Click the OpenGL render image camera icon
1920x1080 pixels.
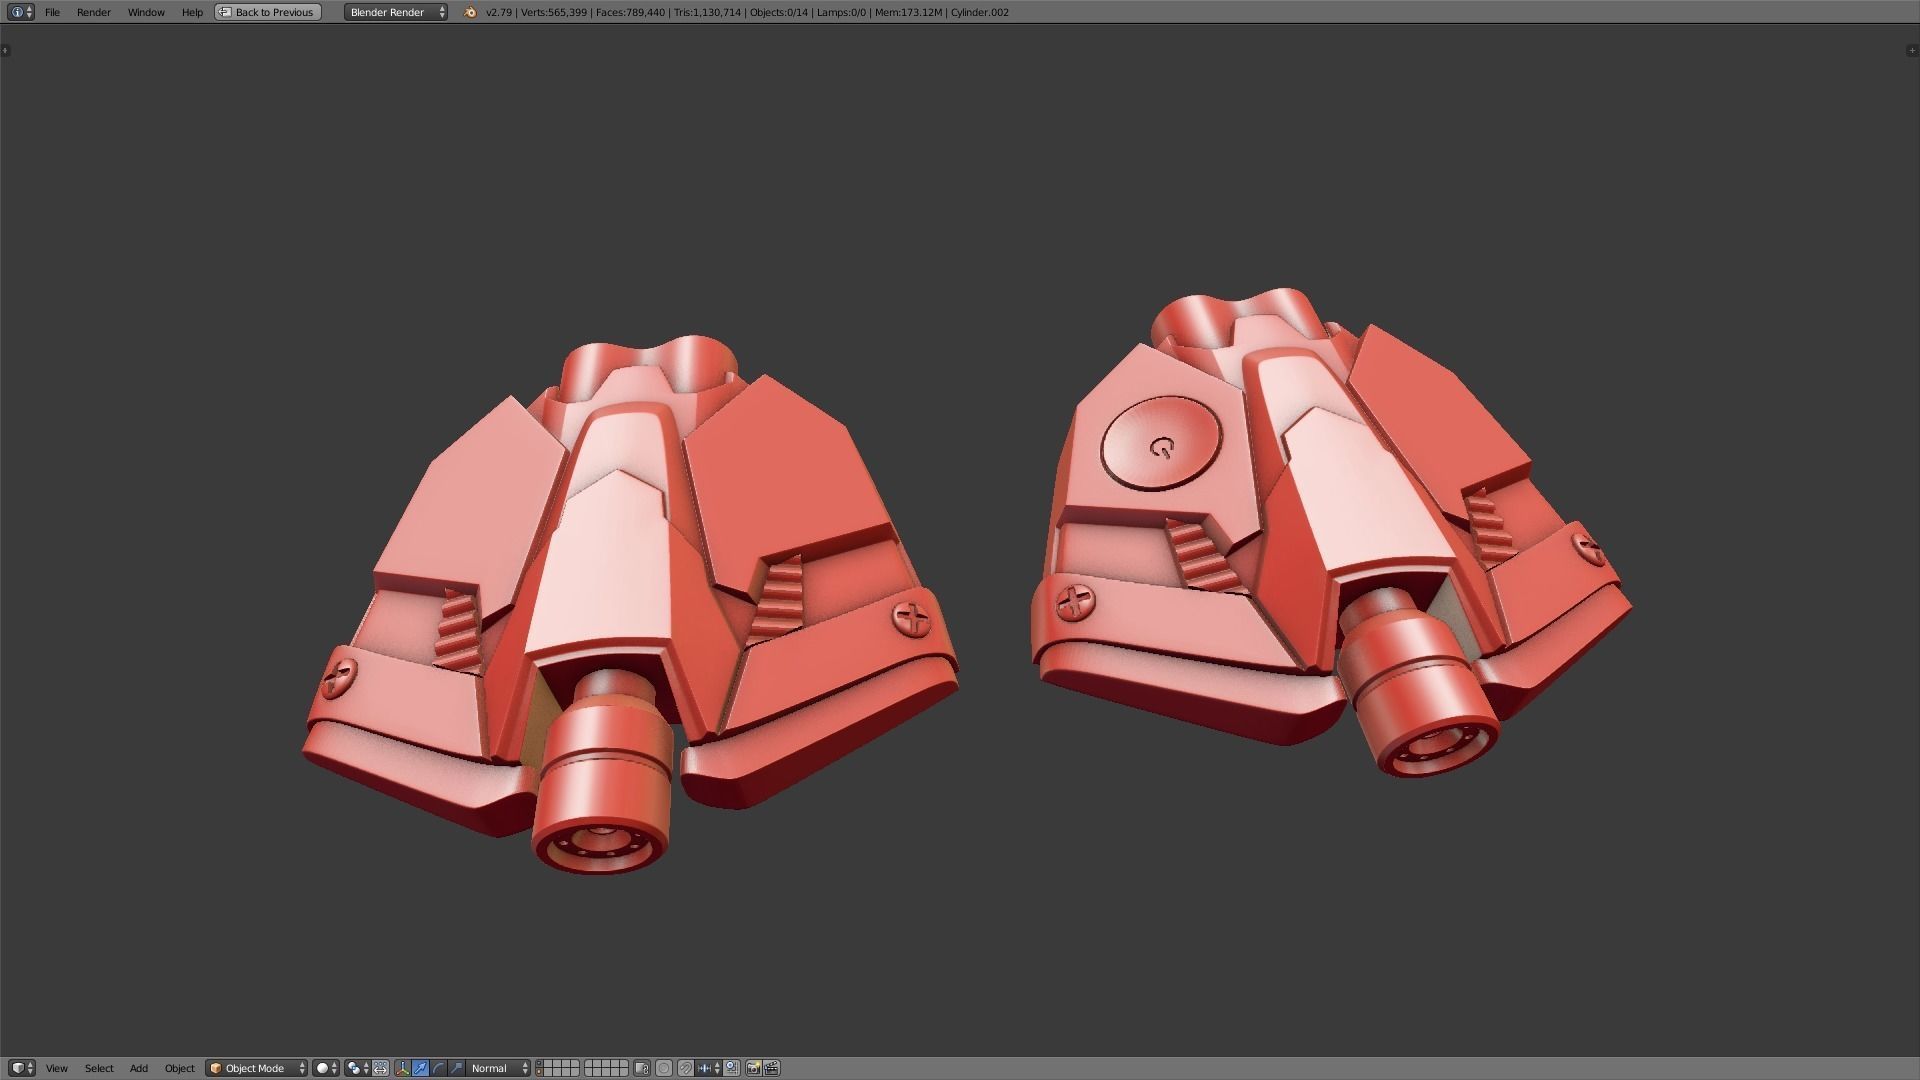[x=754, y=1068]
